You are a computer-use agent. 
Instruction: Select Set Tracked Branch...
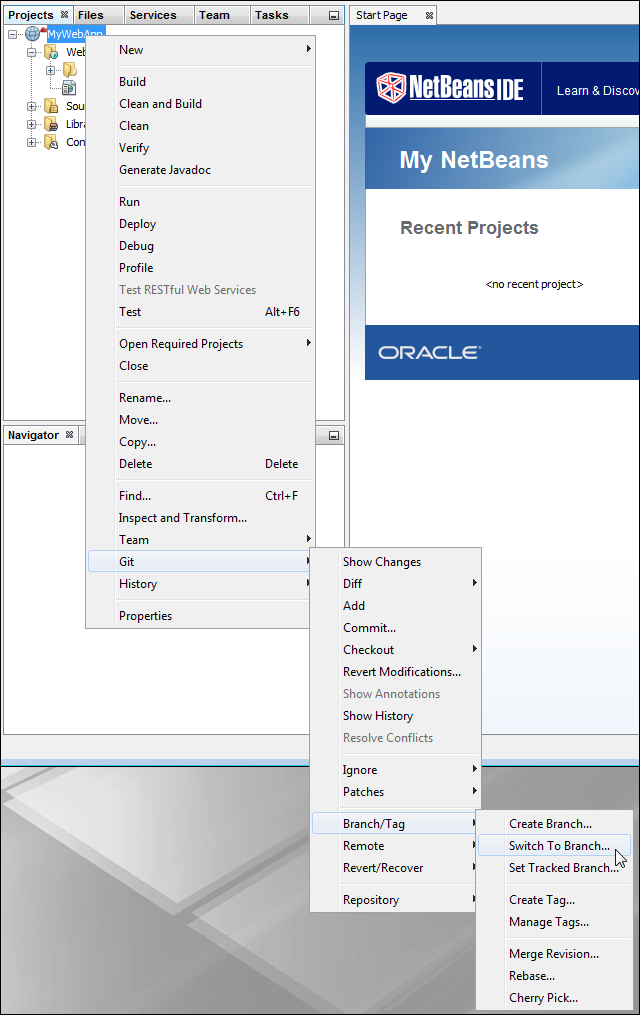[x=555, y=868]
